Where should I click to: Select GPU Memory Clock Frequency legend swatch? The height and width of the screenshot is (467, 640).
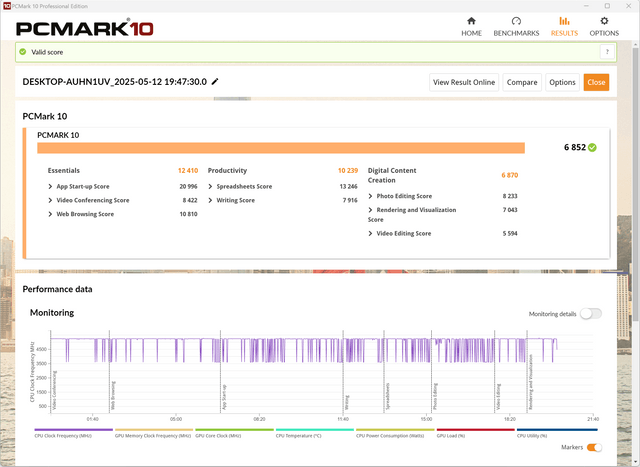(154, 429)
